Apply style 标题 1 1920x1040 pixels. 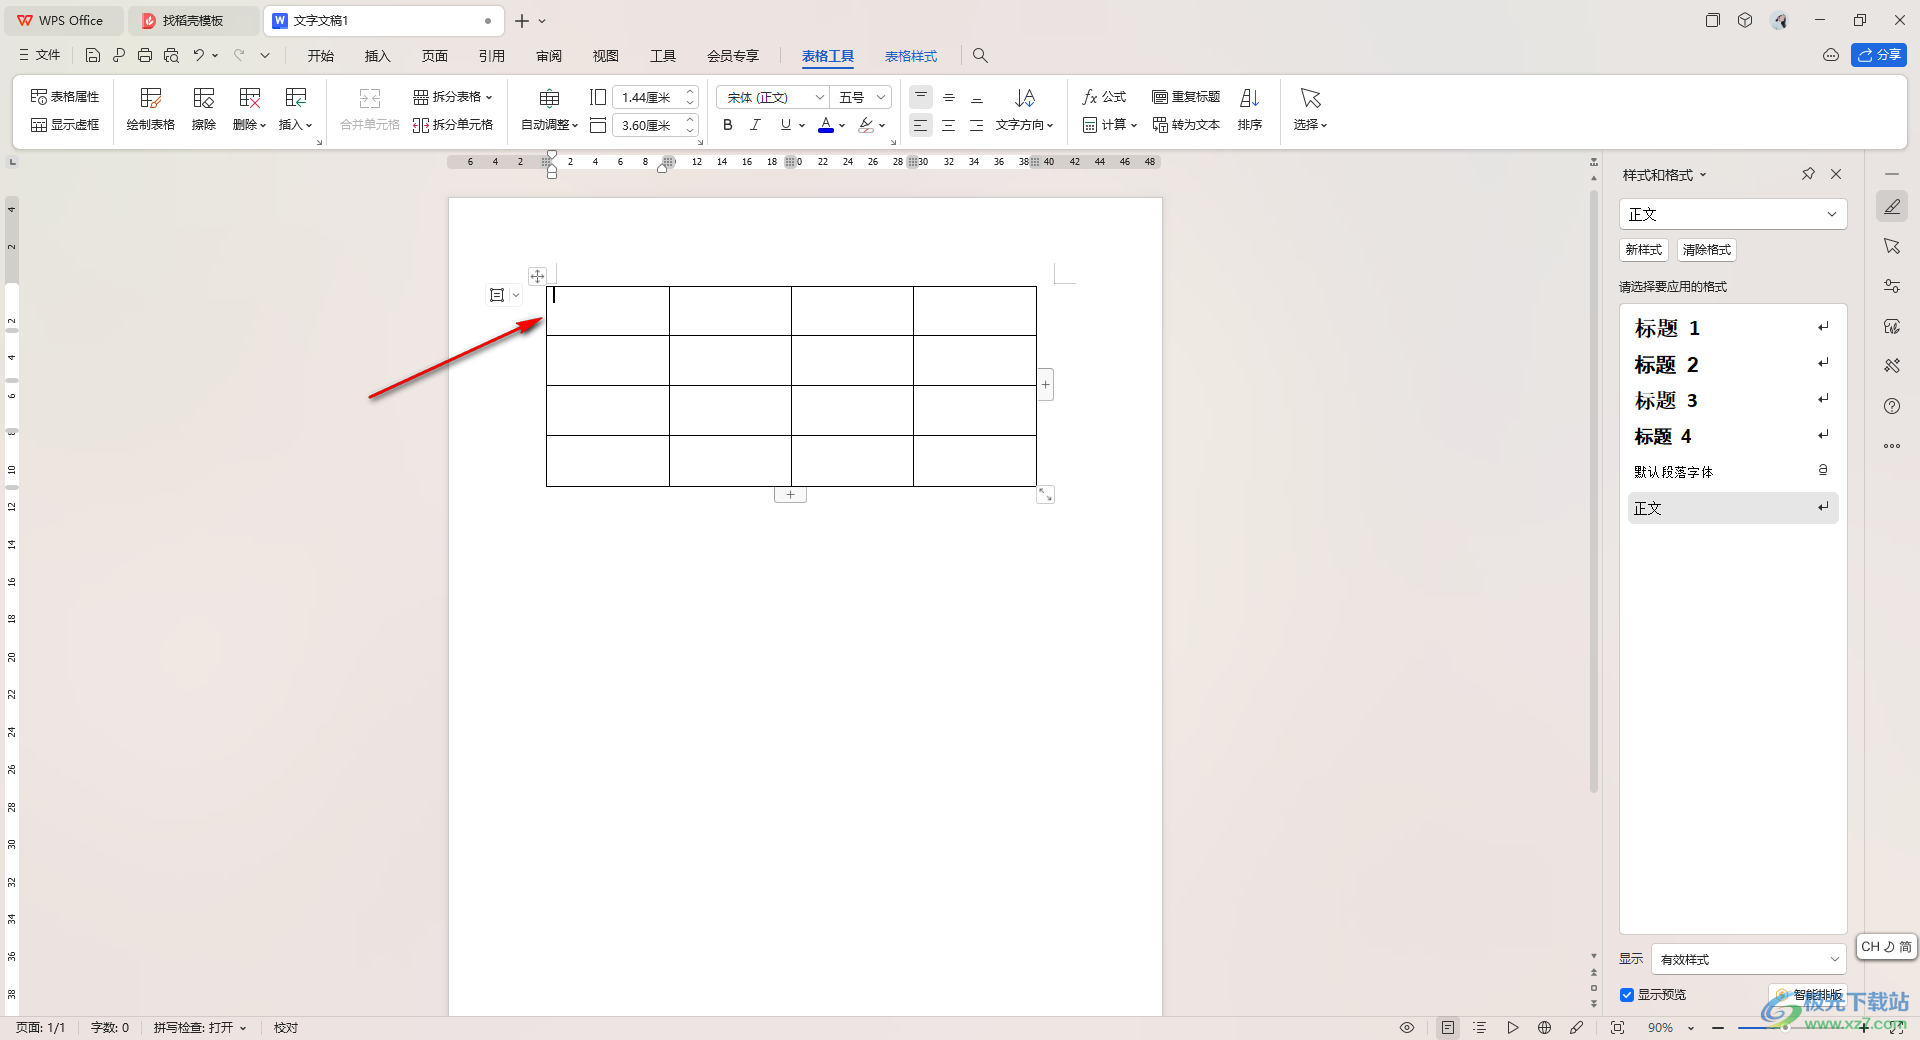[x=1733, y=328]
